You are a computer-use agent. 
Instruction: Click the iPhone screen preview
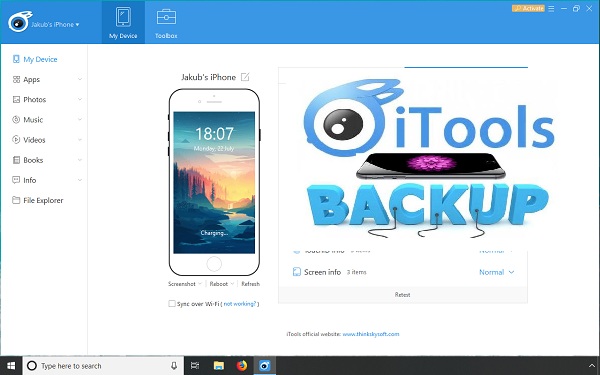[x=214, y=183]
